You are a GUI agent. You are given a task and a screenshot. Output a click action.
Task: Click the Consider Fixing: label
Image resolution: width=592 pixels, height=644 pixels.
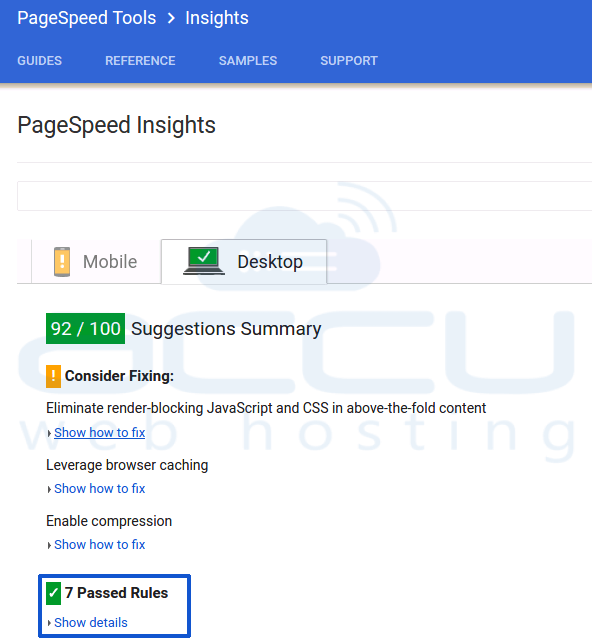(119, 376)
